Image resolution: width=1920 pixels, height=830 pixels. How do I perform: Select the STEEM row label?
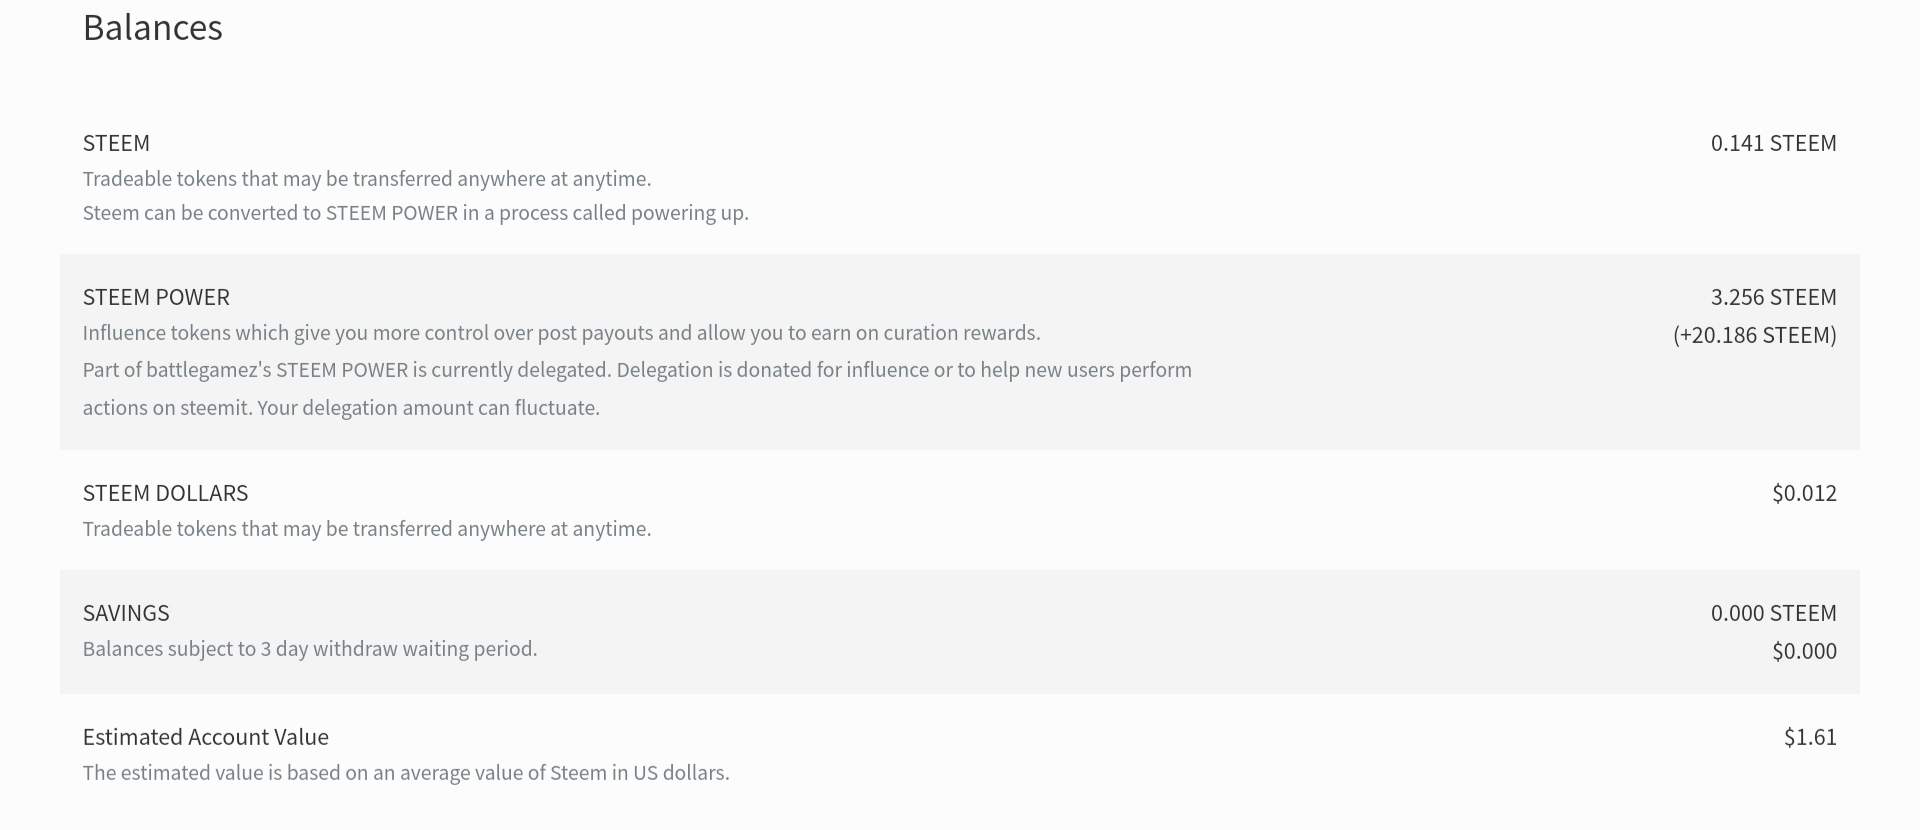pyautogui.click(x=116, y=143)
